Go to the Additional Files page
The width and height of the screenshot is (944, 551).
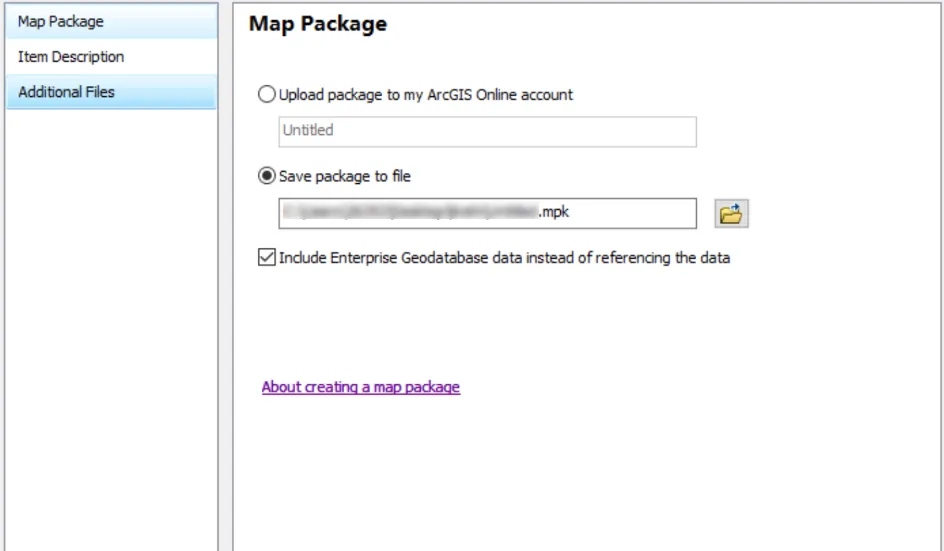point(66,92)
